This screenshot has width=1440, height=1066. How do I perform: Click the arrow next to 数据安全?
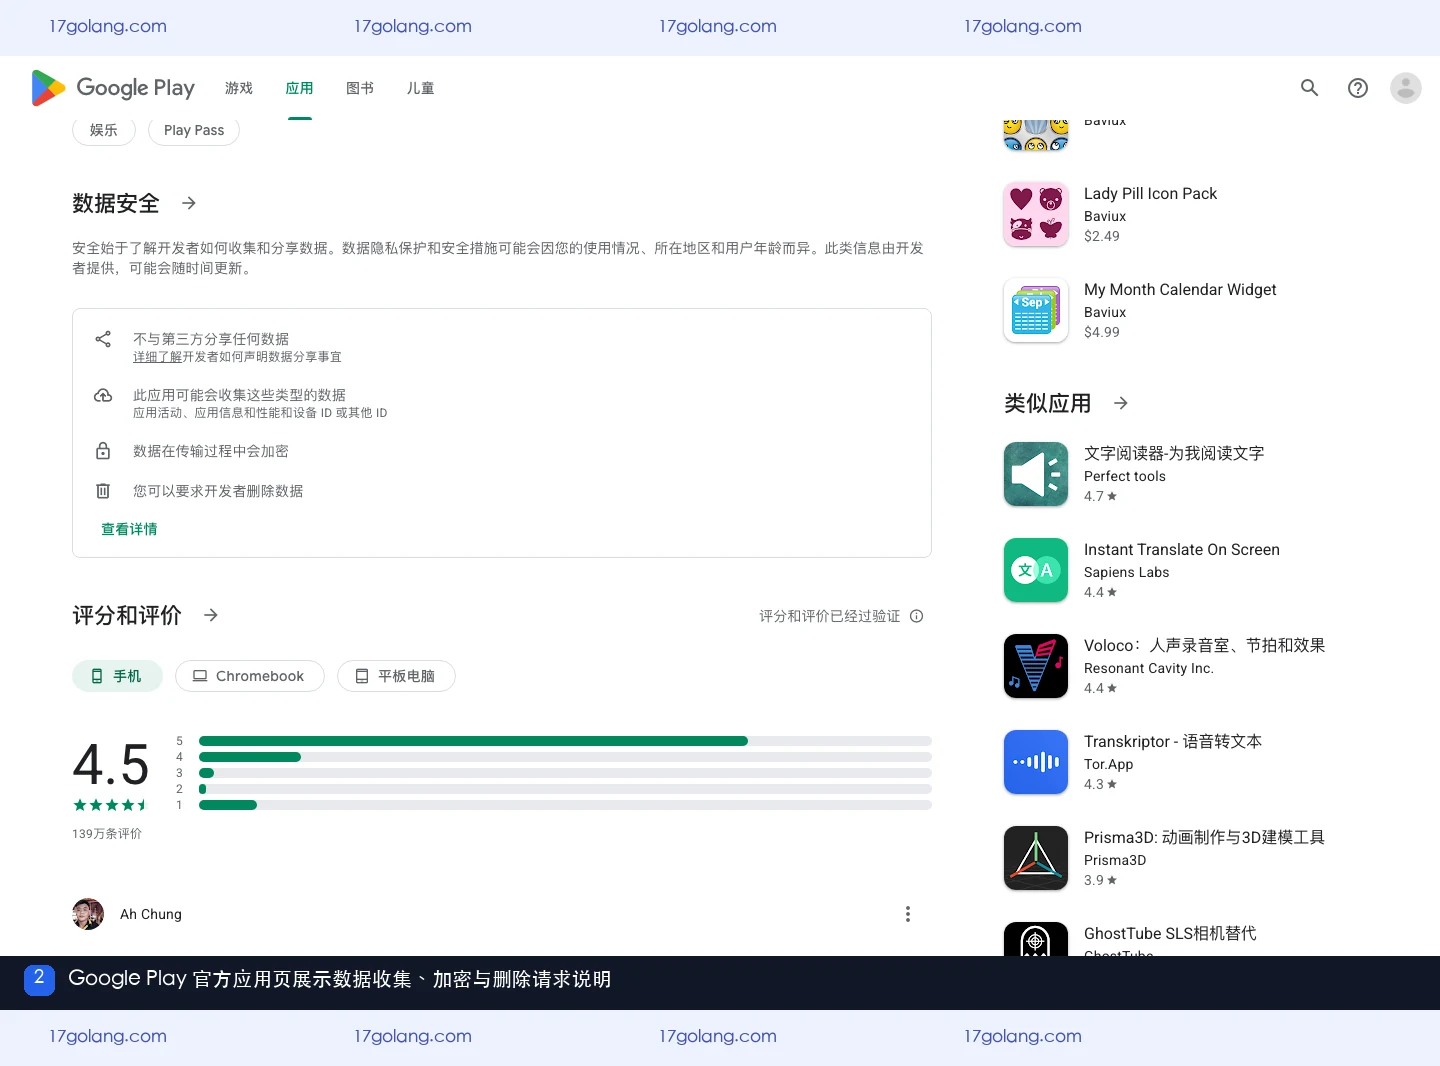coord(189,203)
